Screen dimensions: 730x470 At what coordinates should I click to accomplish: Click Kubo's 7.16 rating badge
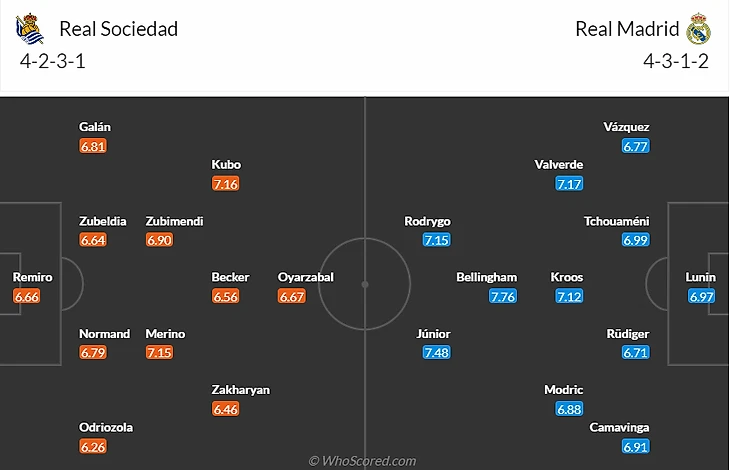tap(226, 184)
